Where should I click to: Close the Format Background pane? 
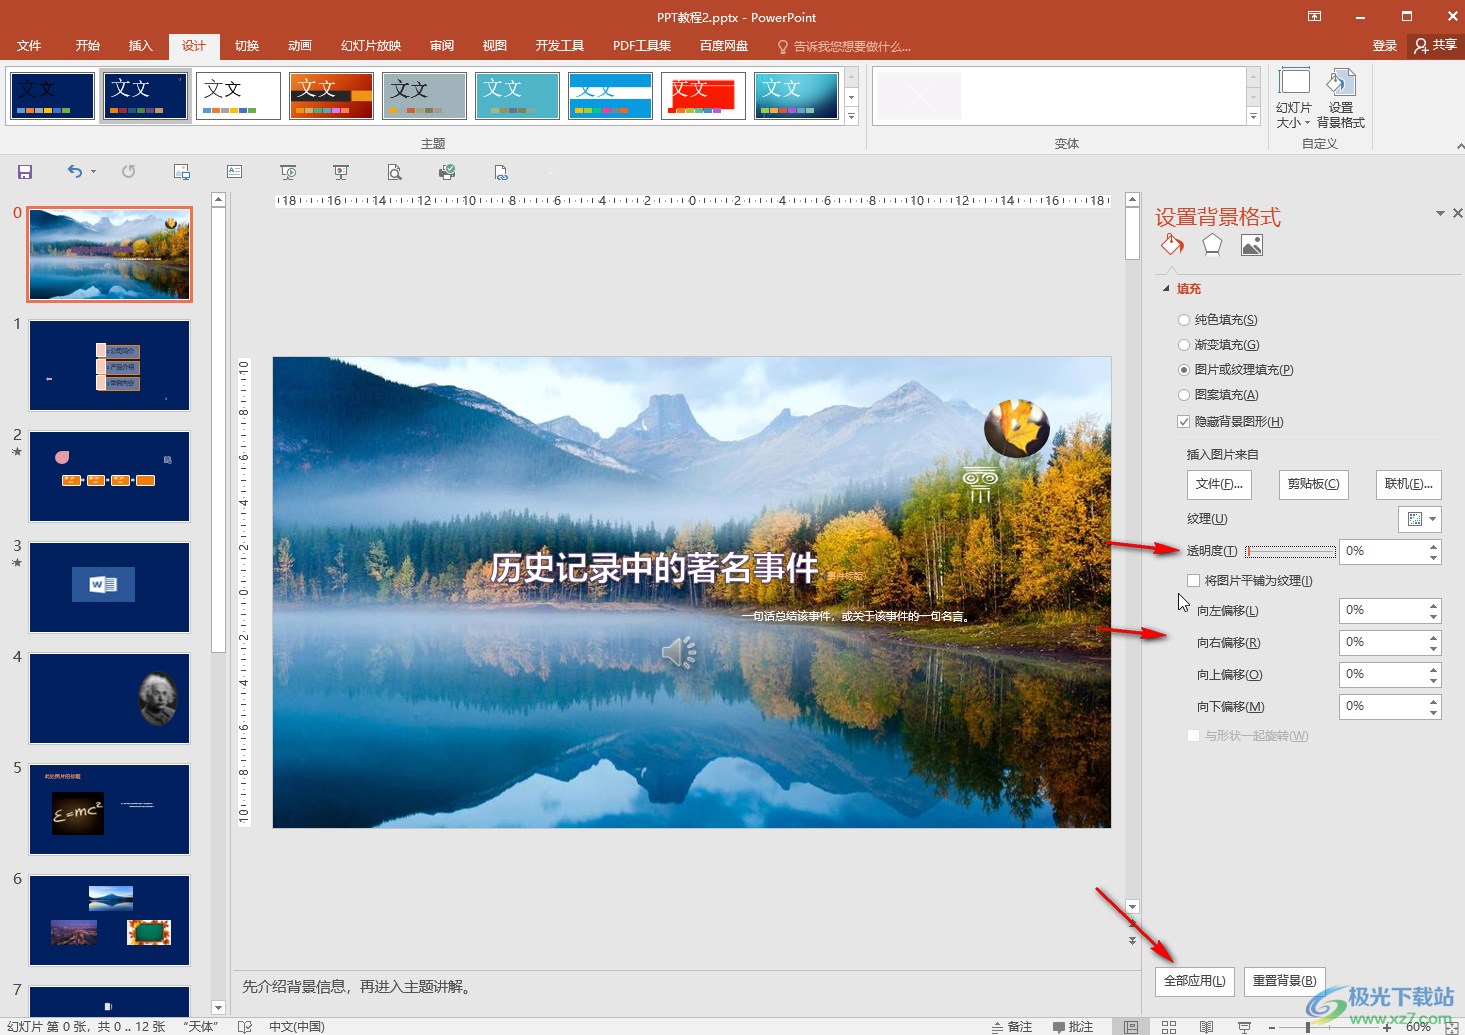(1457, 213)
